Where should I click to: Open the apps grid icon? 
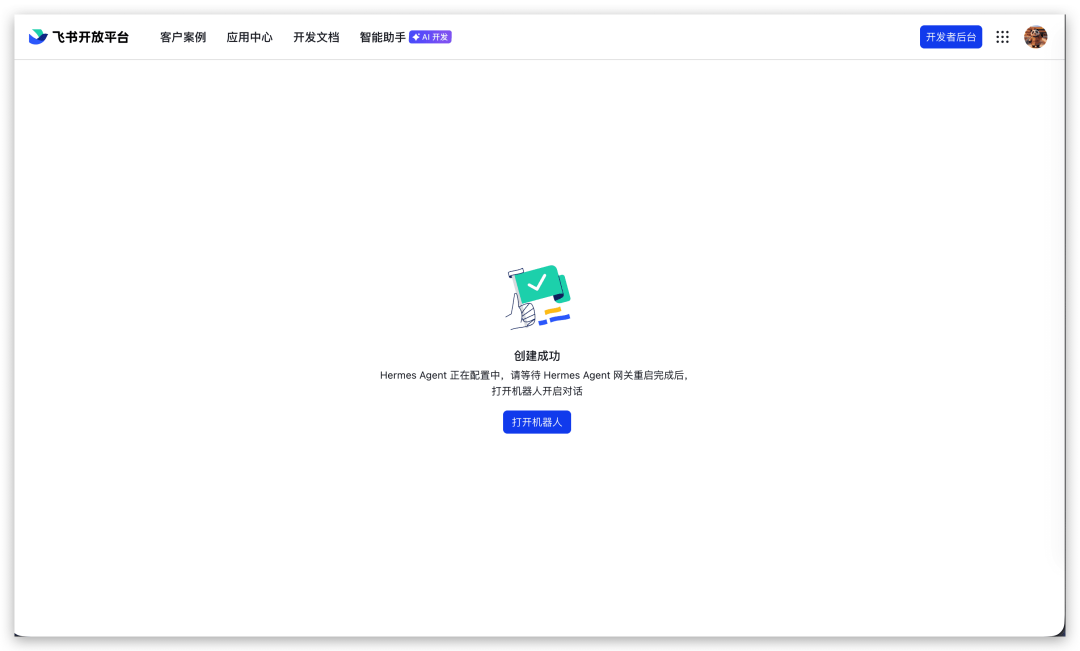click(x=1002, y=37)
